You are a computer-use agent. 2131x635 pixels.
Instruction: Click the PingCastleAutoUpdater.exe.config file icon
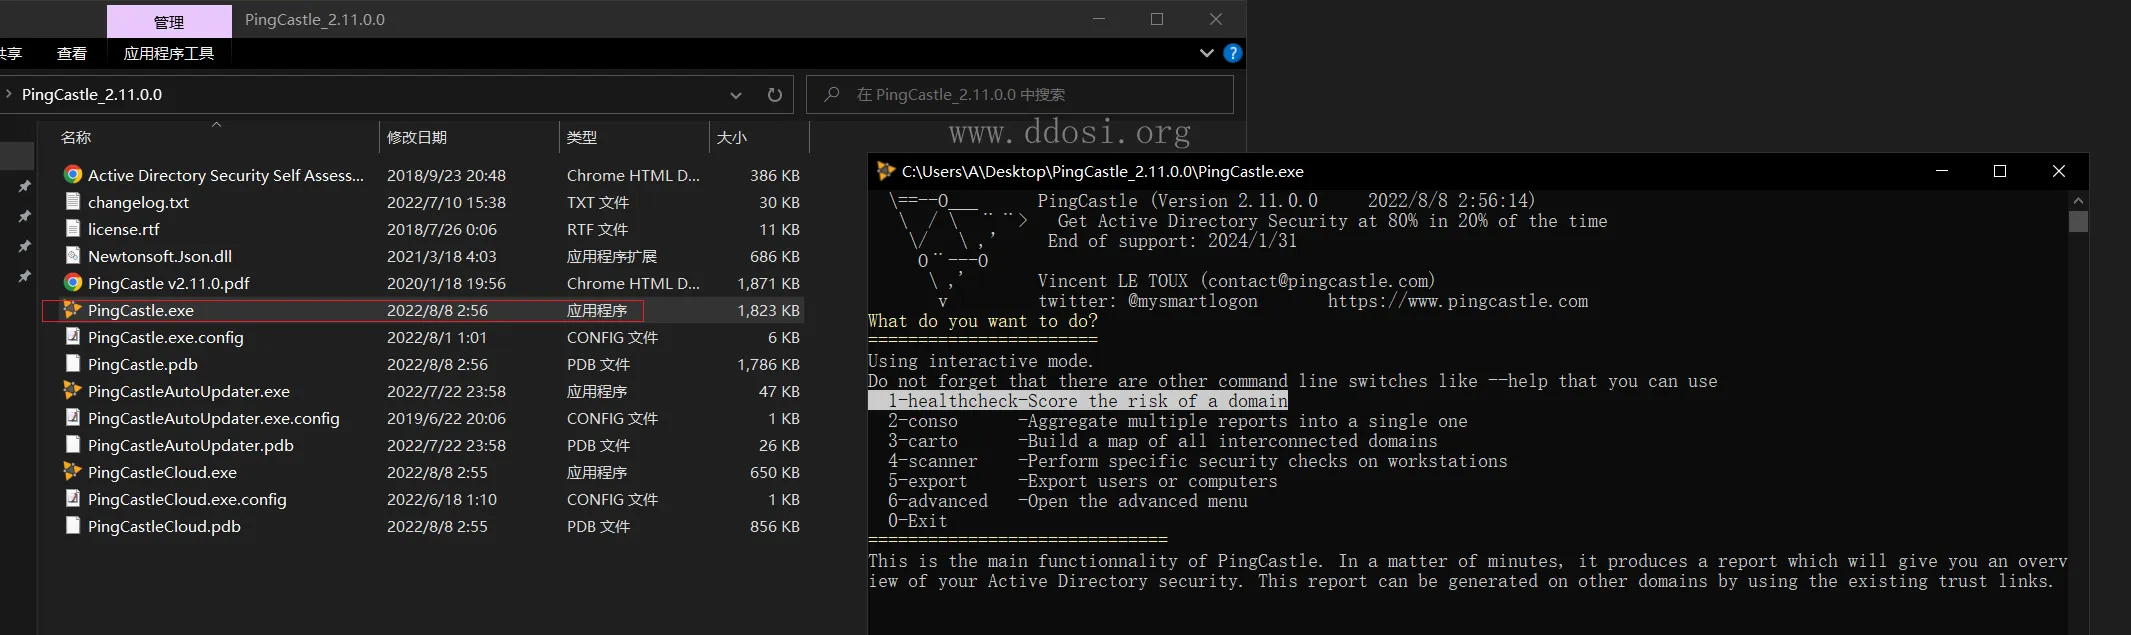[x=73, y=417]
